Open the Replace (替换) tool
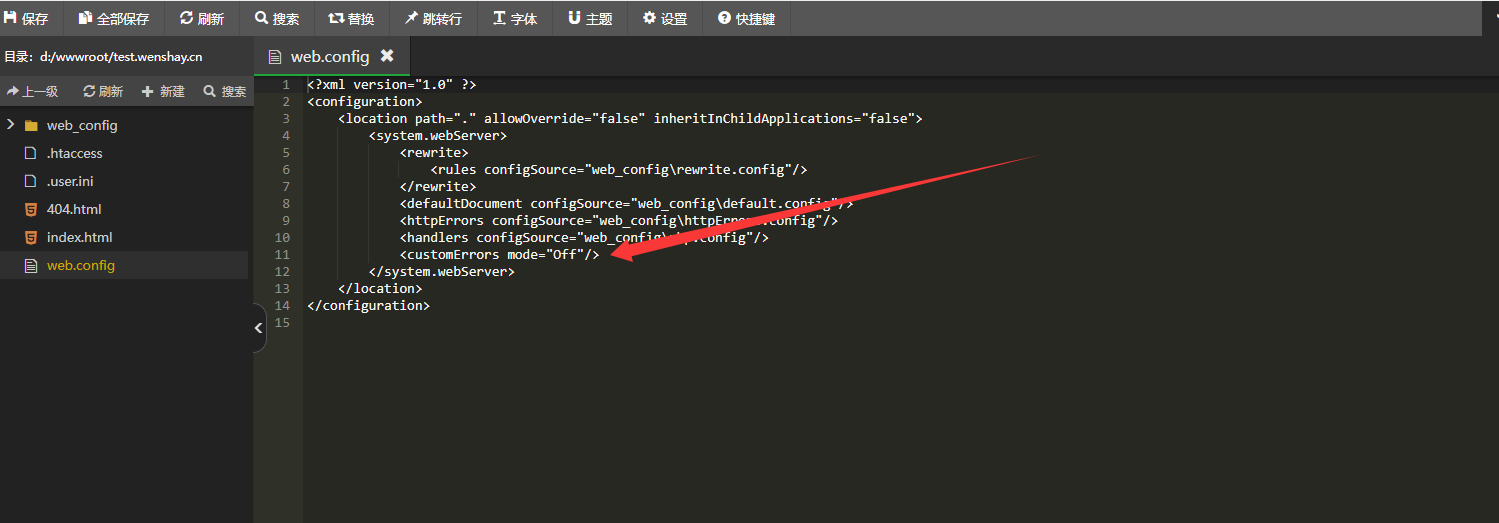The height and width of the screenshot is (523, 1499). [352, 19]
